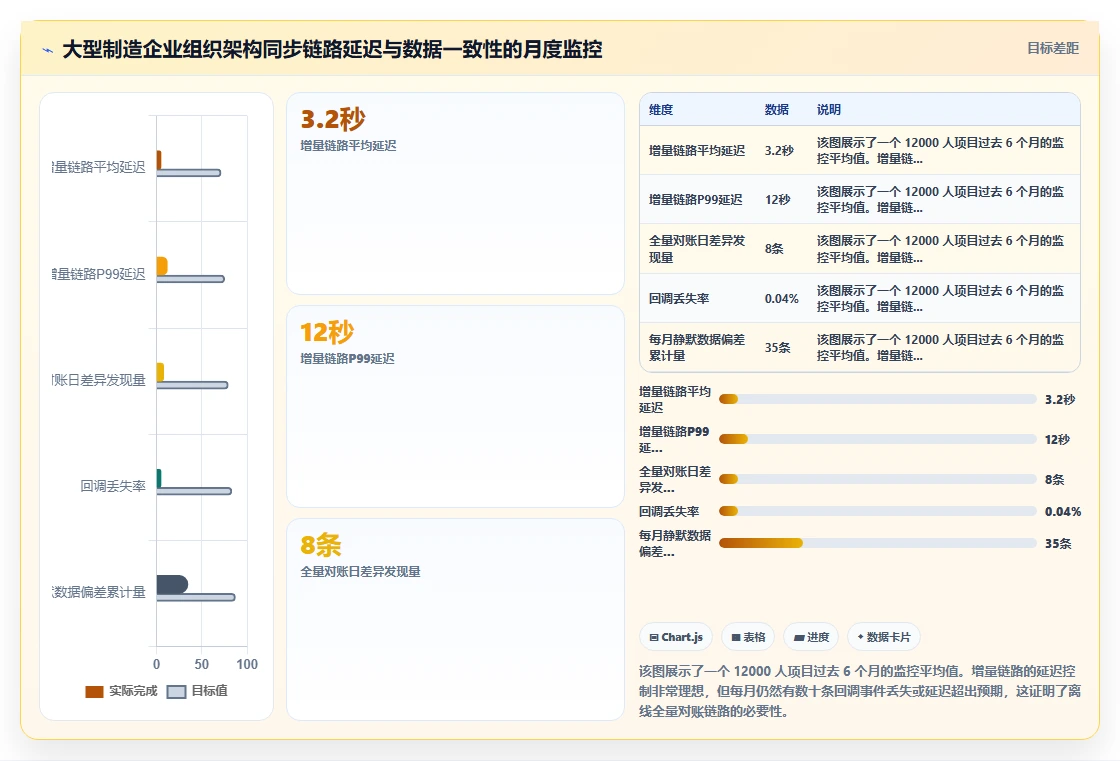Select the 进度 tag chip
The height and width of the screenshot is (761, 1120).
[x=811, y=637]
